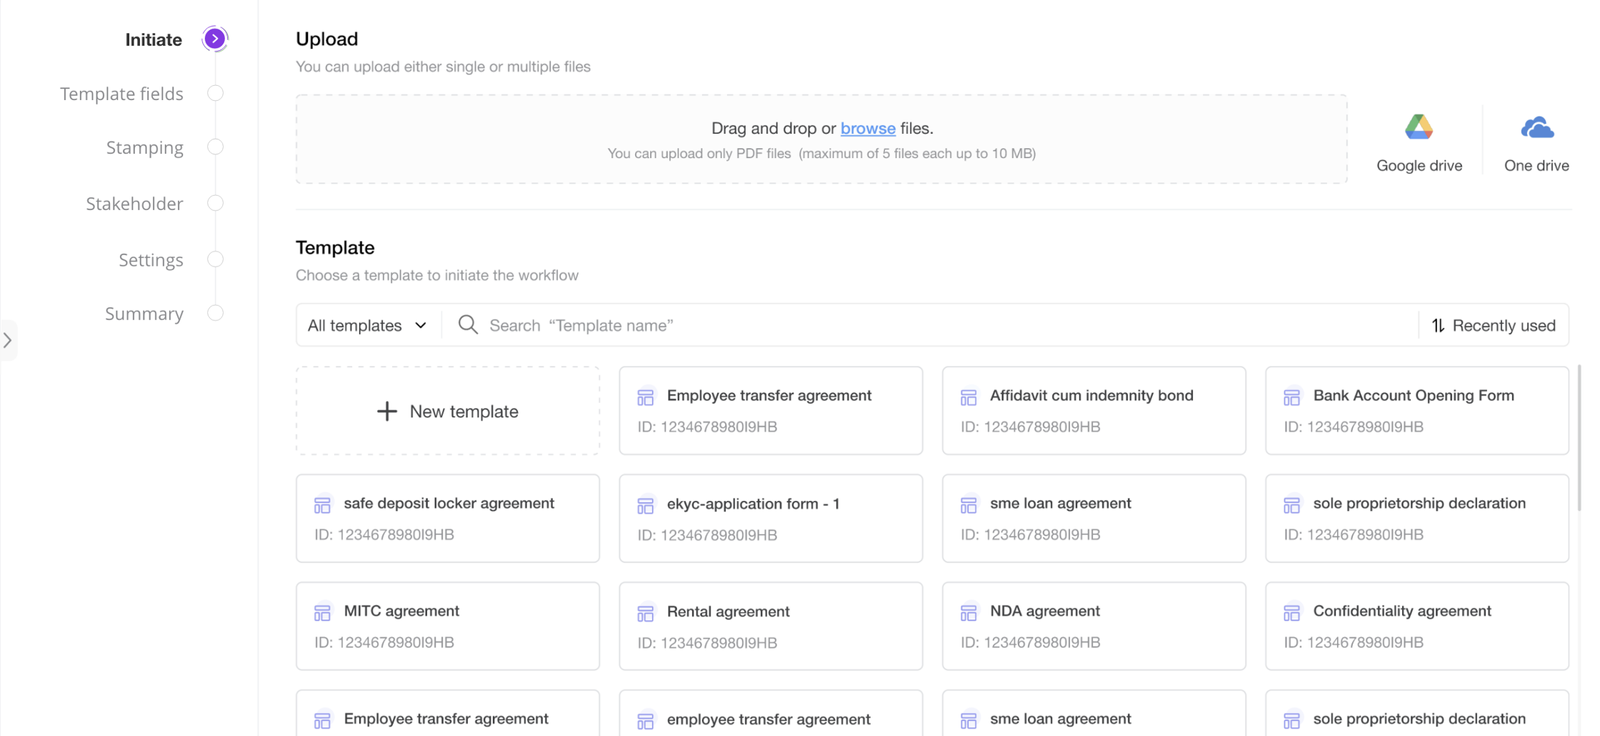
Task: Click the Google Drive icon
Action: click(1418, 127)
